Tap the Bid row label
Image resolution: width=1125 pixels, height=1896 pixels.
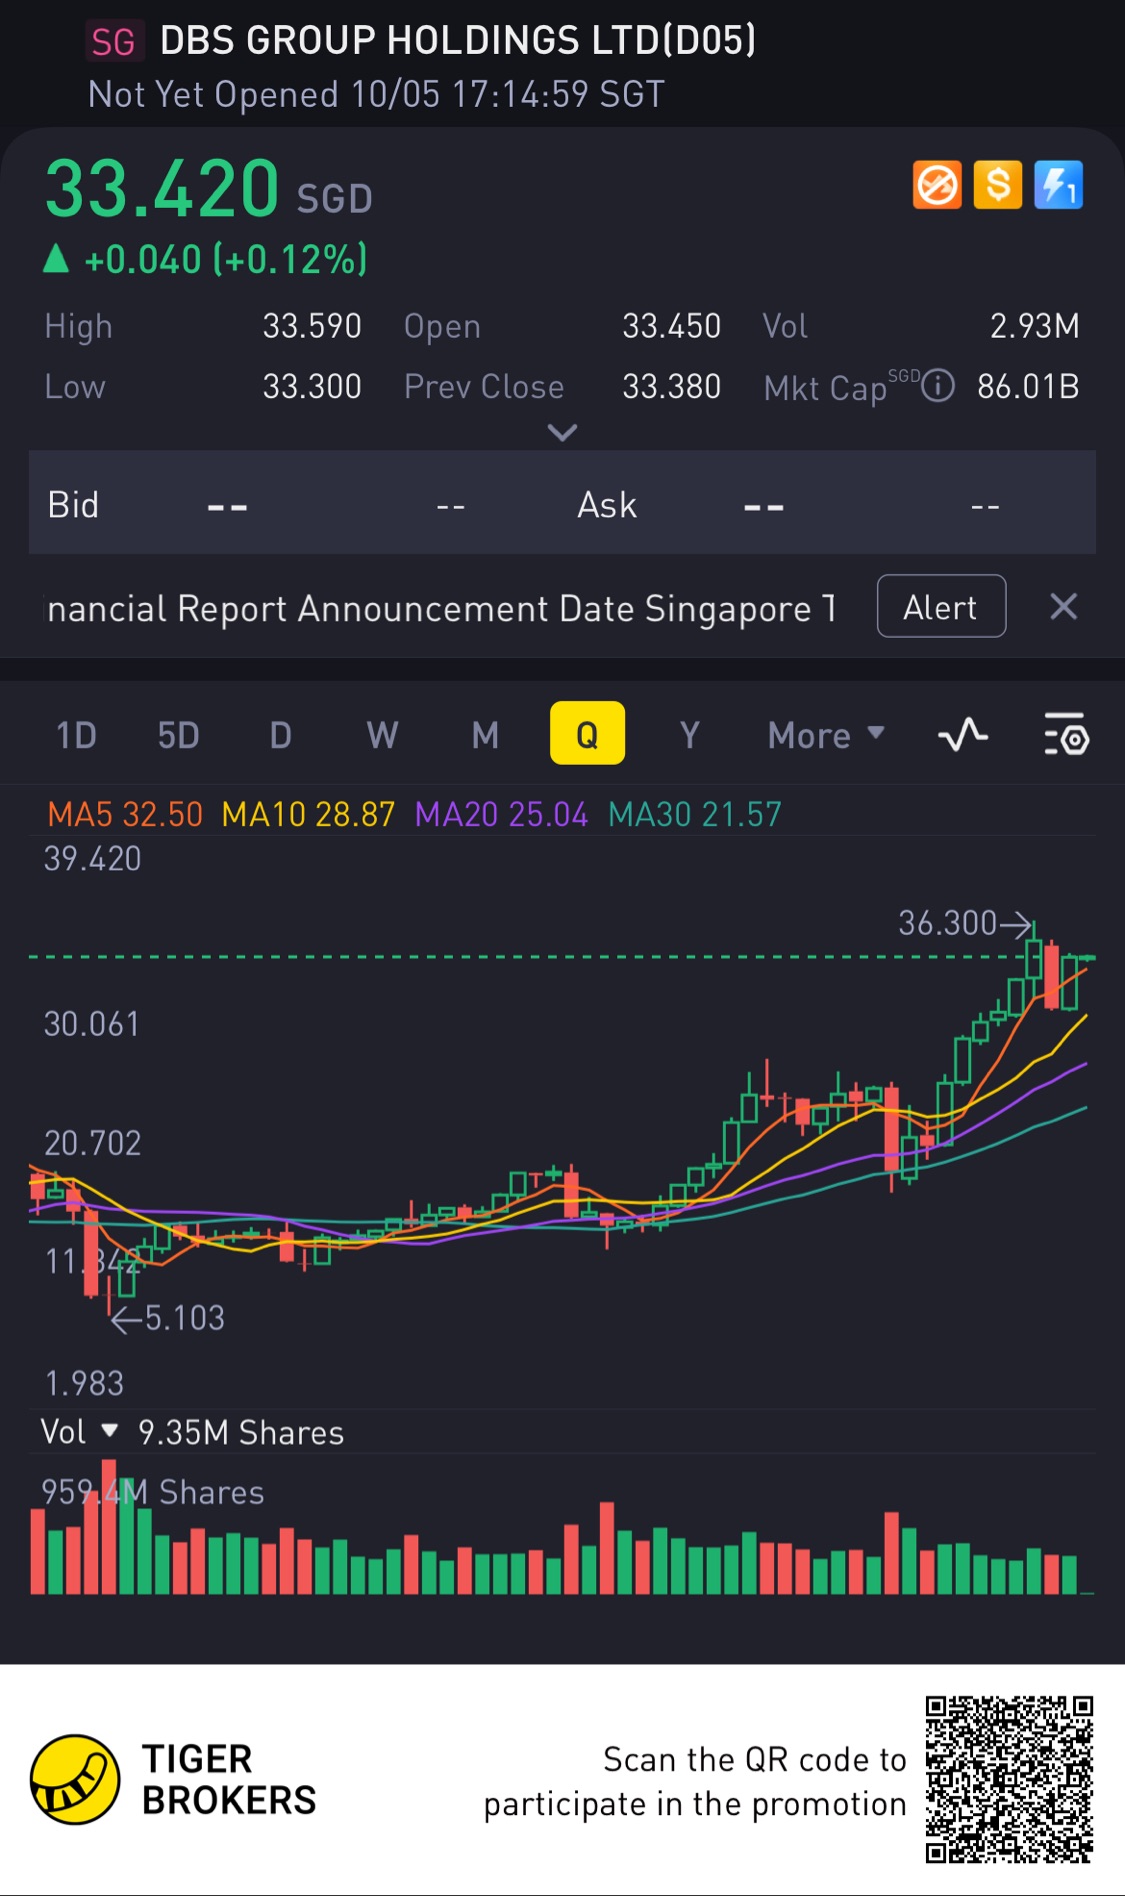tap(73, 505)
